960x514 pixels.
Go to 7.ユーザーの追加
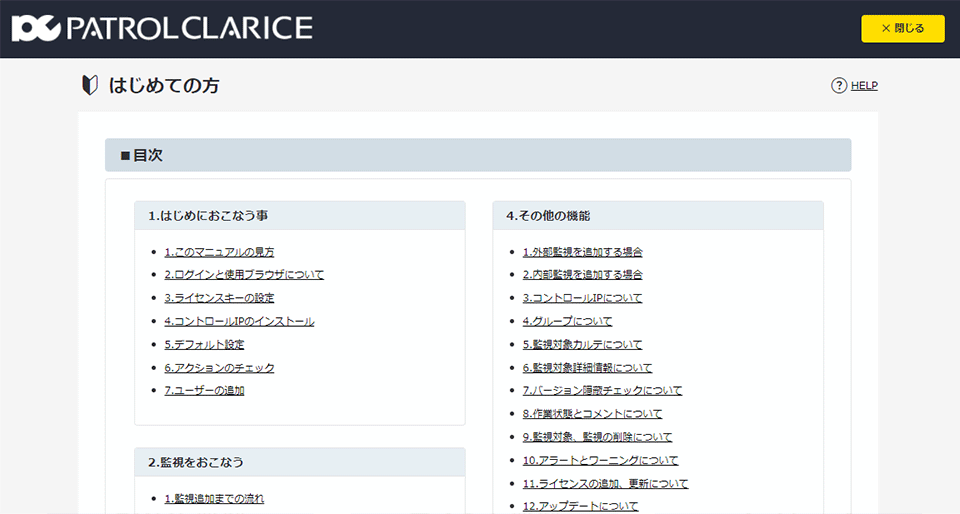[204, 390]
